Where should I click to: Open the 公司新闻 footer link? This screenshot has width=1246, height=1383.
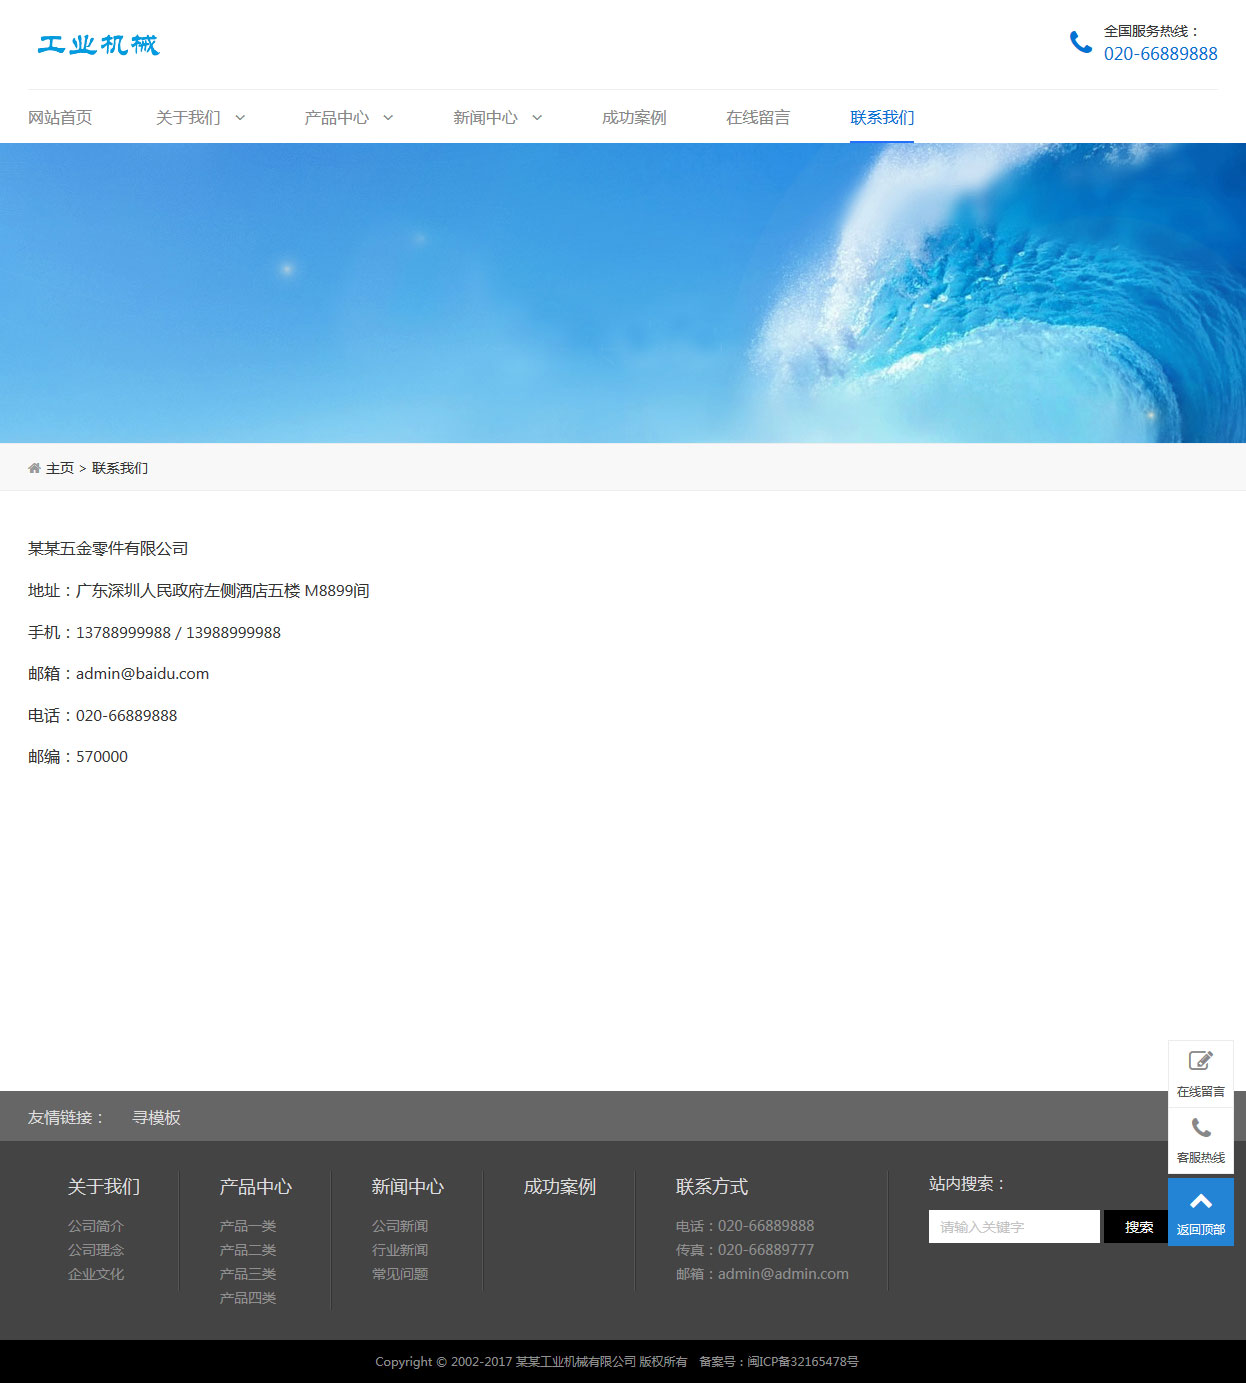coord(400,1226)
